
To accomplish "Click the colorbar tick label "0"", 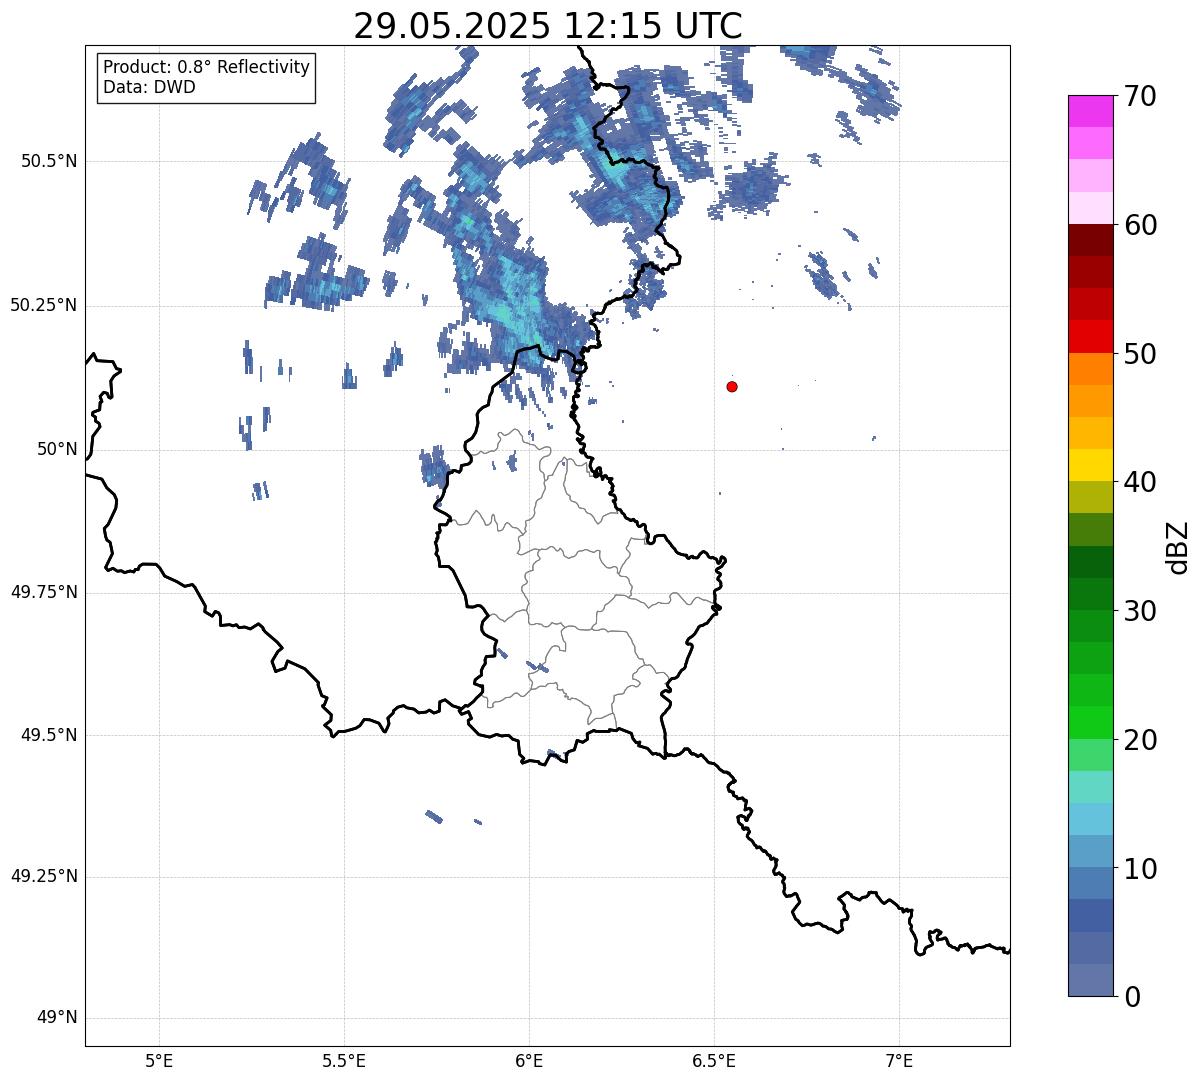I will pos(1132,997).
